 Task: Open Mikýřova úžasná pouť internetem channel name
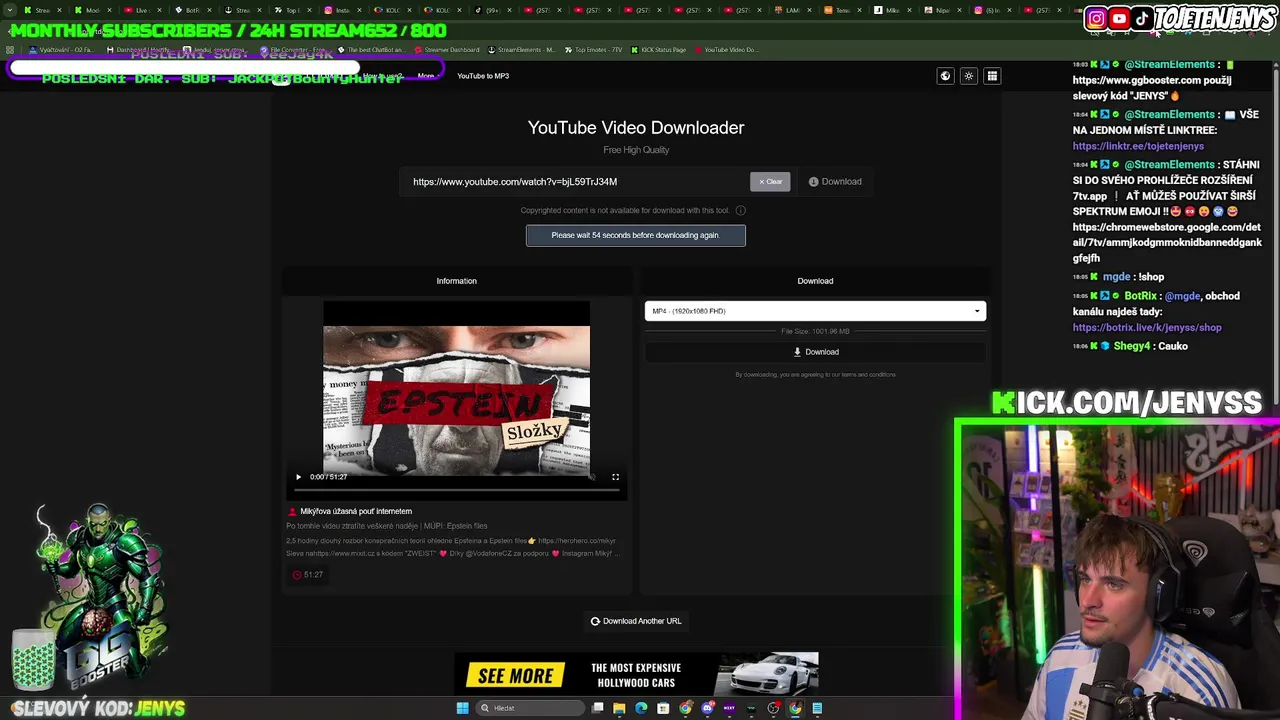(x=356, y=511)
